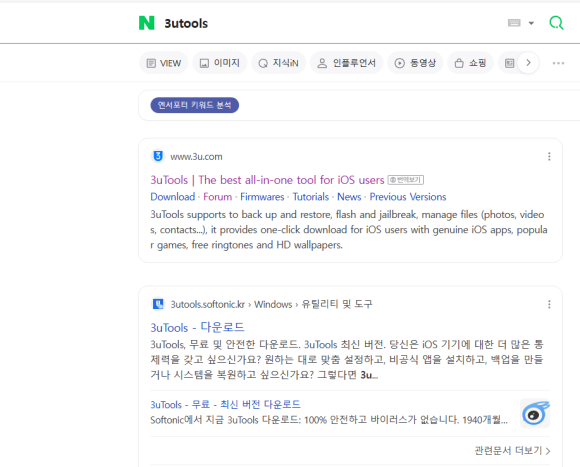Expand 관련문서 더보기 related documents
Viewport: 580px width, 467px height.
click(513, 451)
